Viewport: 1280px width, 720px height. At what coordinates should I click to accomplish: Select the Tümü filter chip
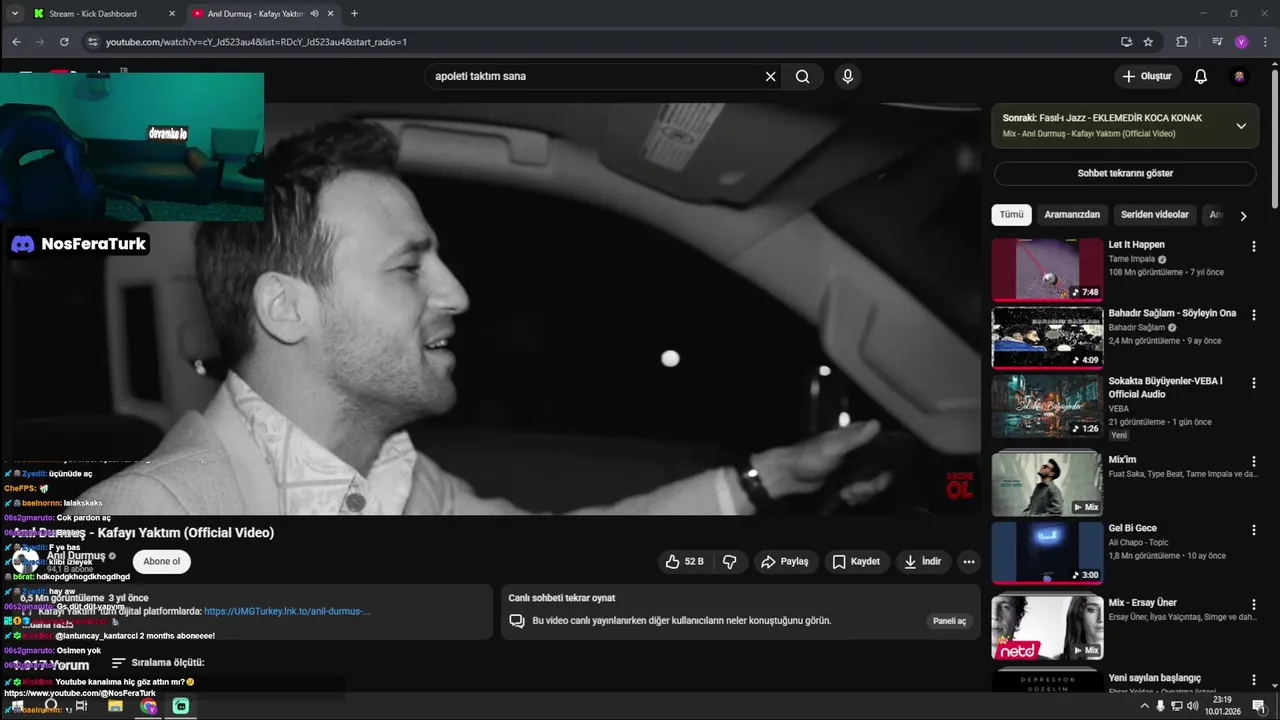pyautogui.click(x=1011, y=215)
